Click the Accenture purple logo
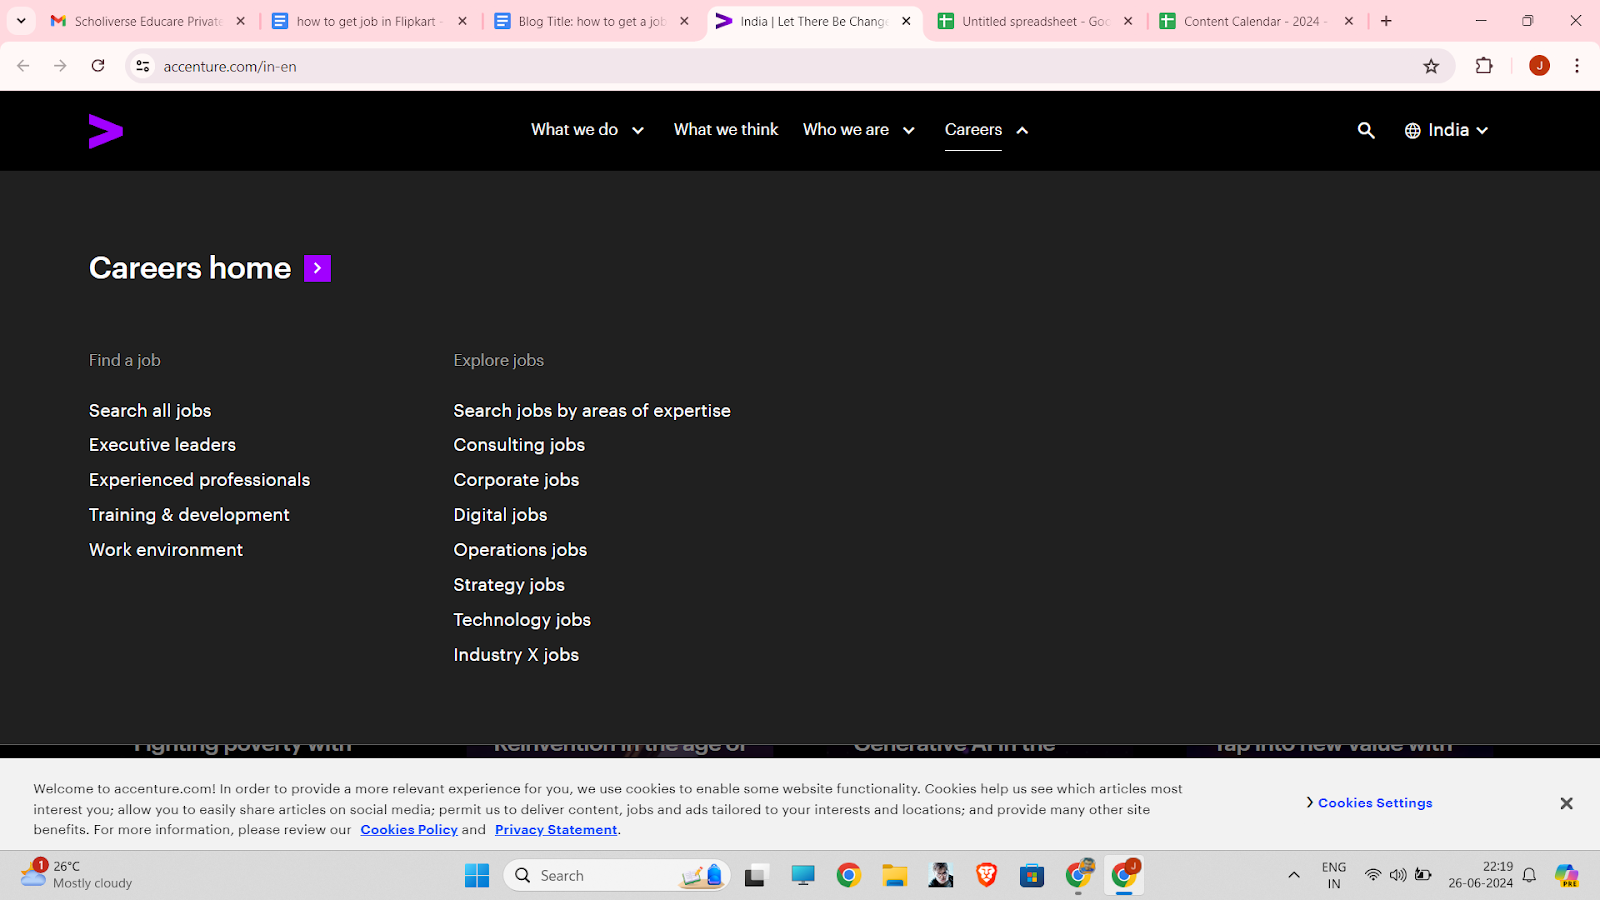Viewport: 1600px width, 900px height. [106, 131]
